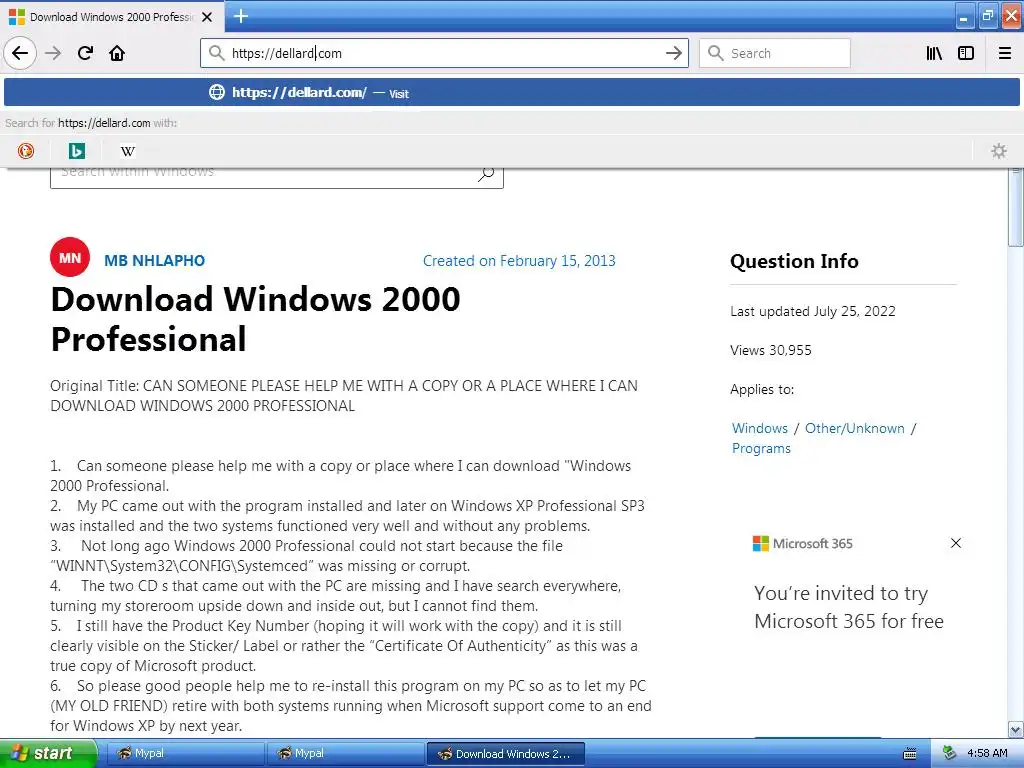Click into the URL address field

point(444,53)
